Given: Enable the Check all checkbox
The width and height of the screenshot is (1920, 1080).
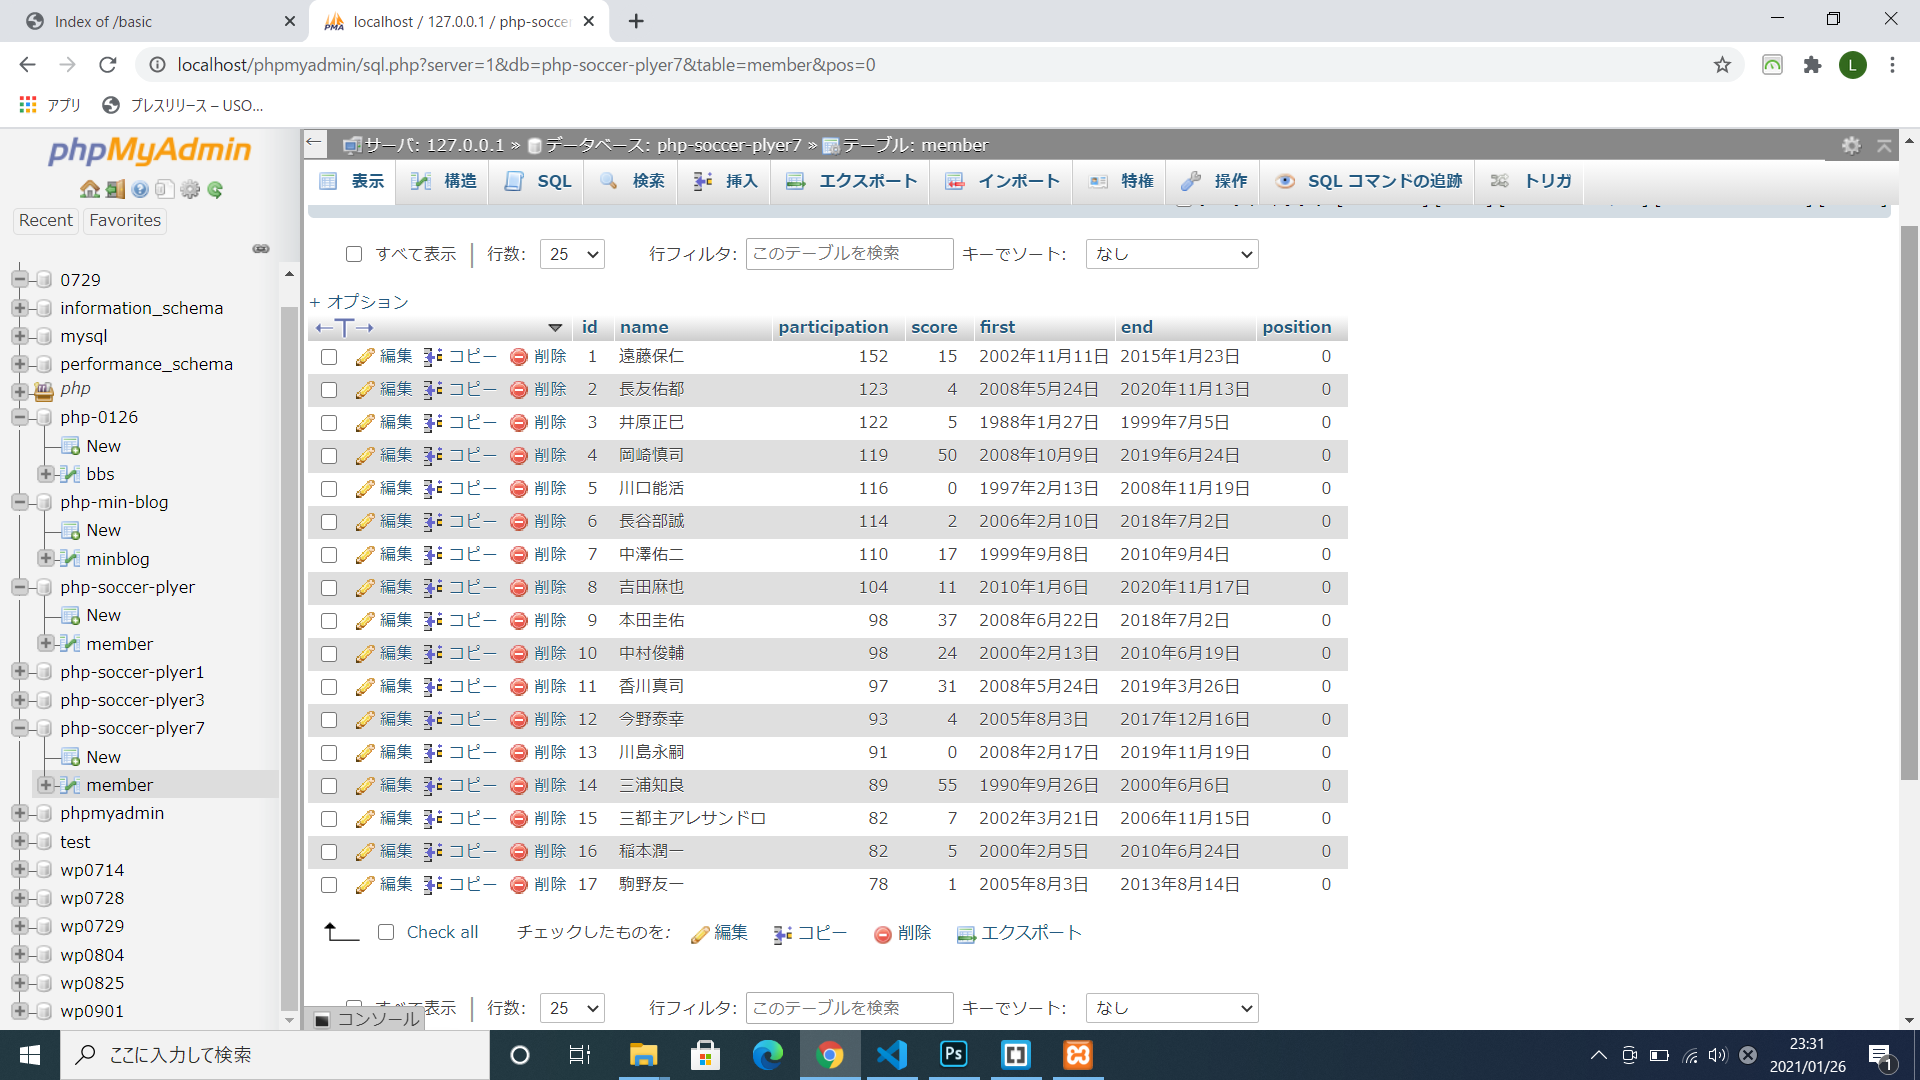Looking at the screenshot, I should pos(386,932).
